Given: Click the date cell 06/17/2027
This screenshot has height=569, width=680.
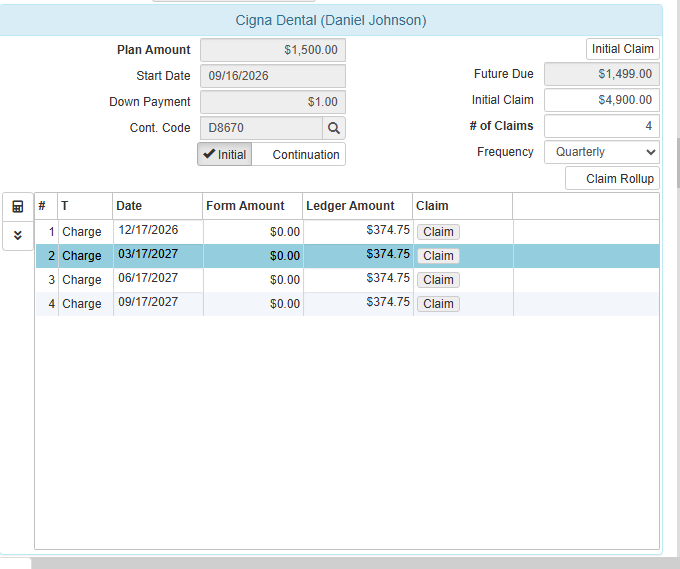Looking at the screenshot, I should coord(158,280).
